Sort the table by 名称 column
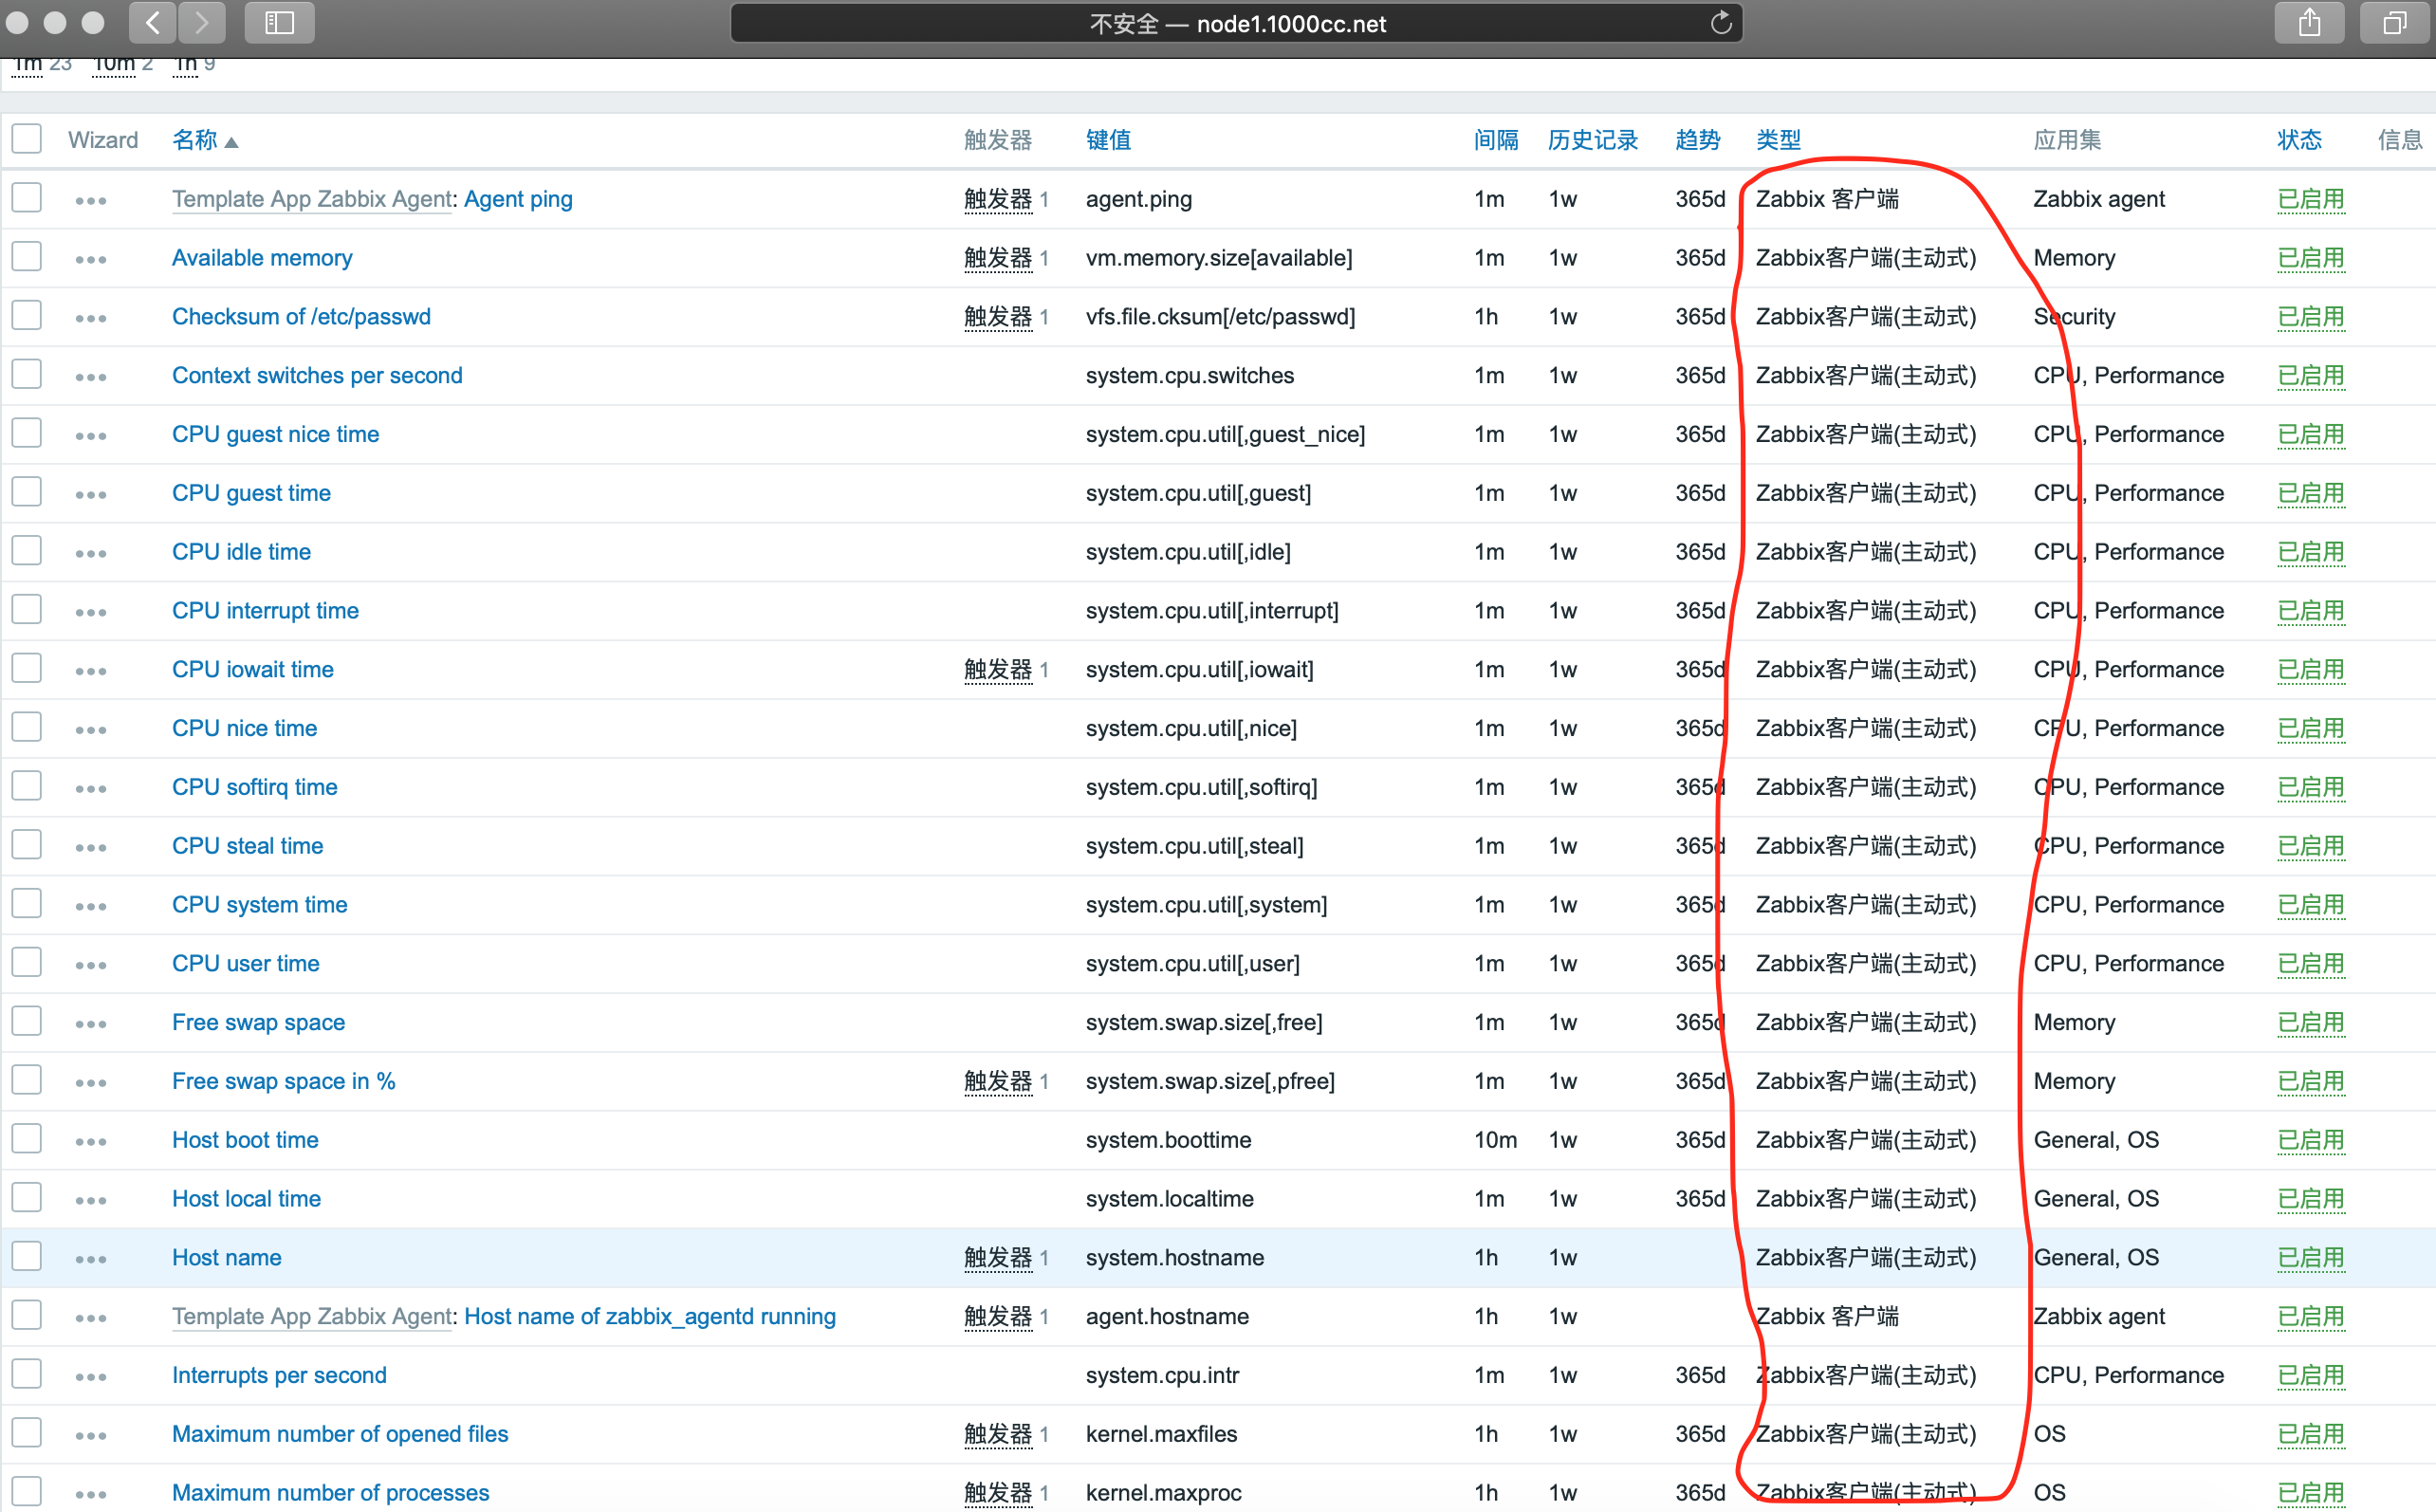The width and height of the screenshot is (2436, 1512). click(x=195, y=140)
